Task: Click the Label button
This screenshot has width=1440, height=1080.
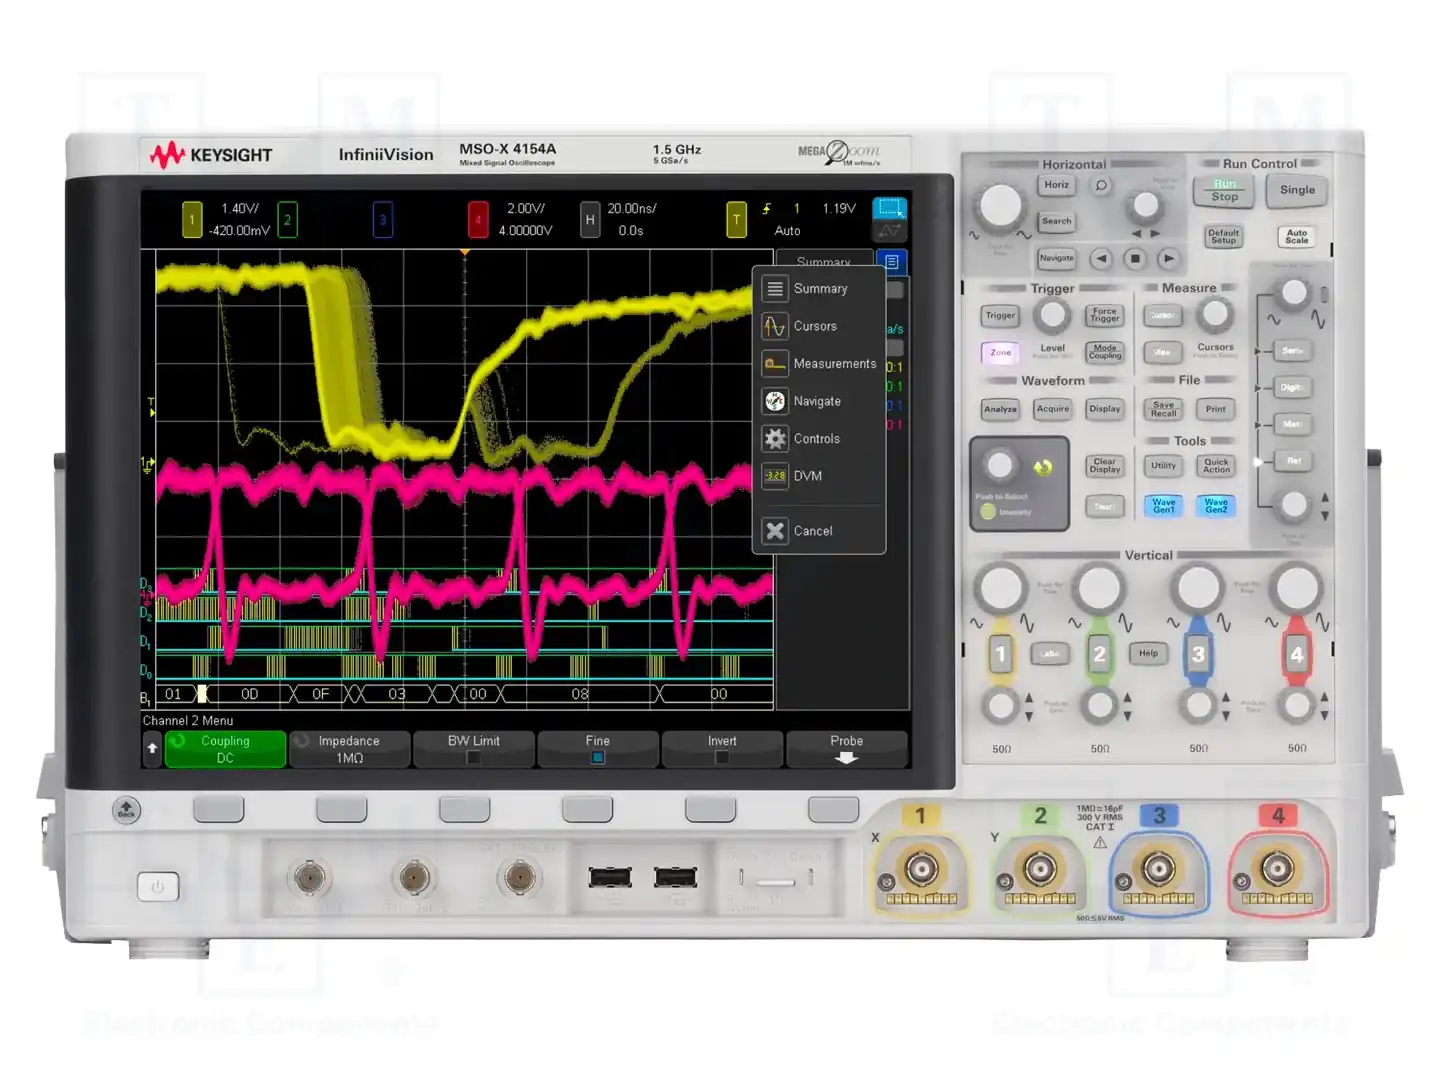Action: pos(1050,654)
